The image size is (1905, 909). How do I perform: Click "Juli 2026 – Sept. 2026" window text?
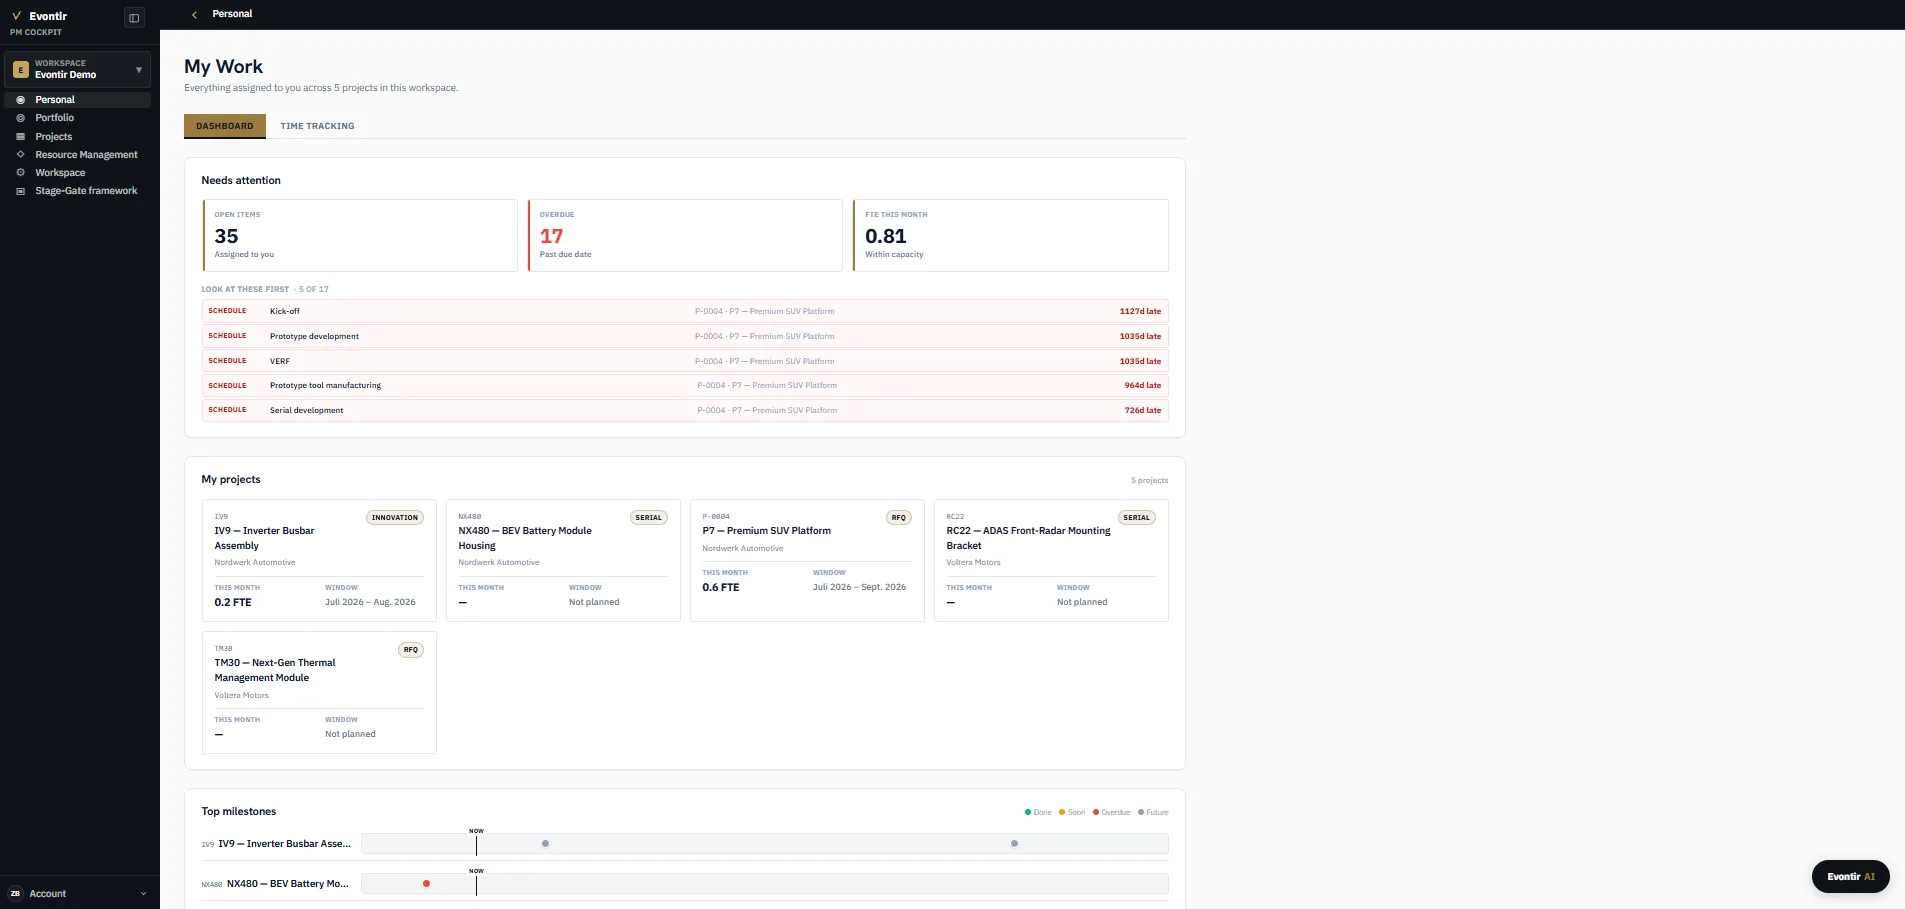tap(859, 588)
